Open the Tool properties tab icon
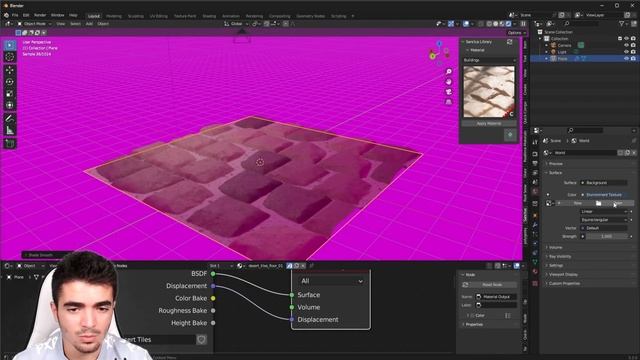Viewport: 640px width, 360px height. click(x=535, y=142)
